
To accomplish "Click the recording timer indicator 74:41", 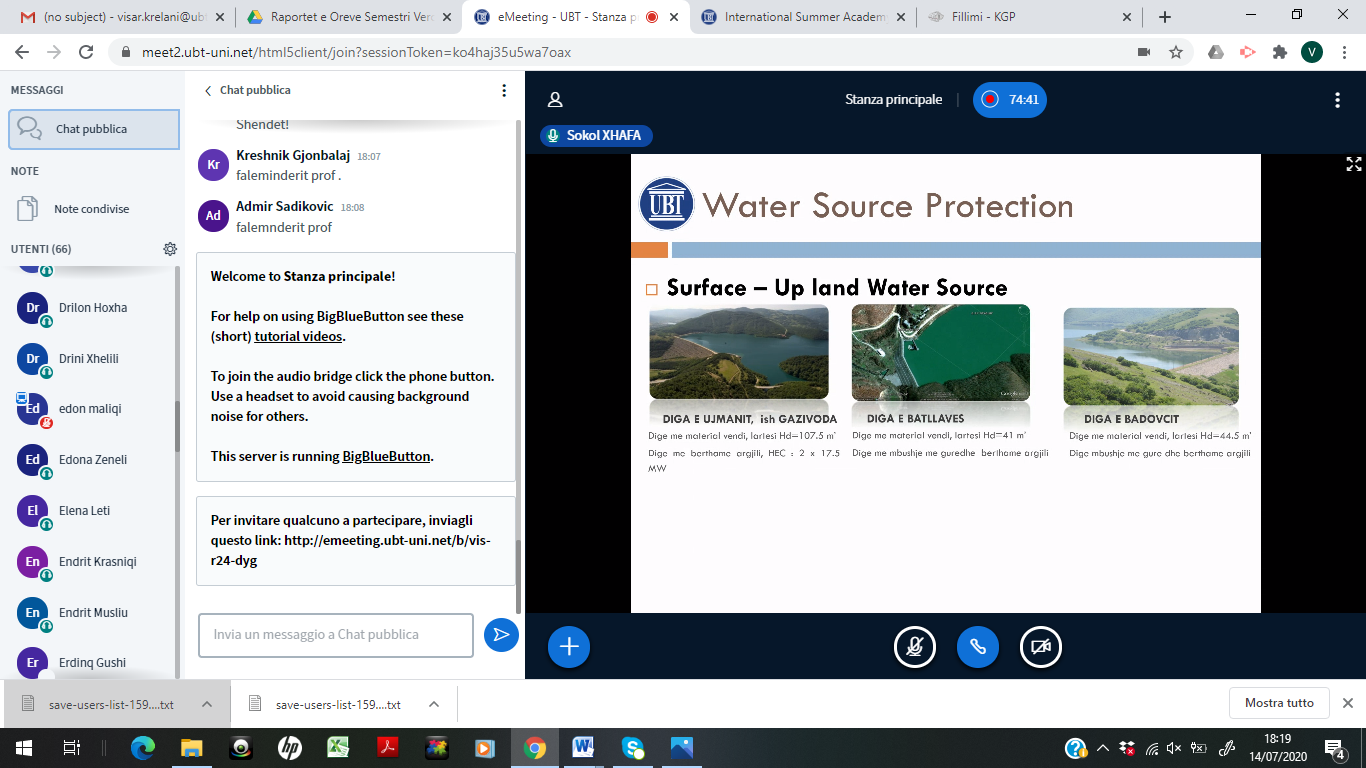I will pyautogui.click(x=1010, y=100).
